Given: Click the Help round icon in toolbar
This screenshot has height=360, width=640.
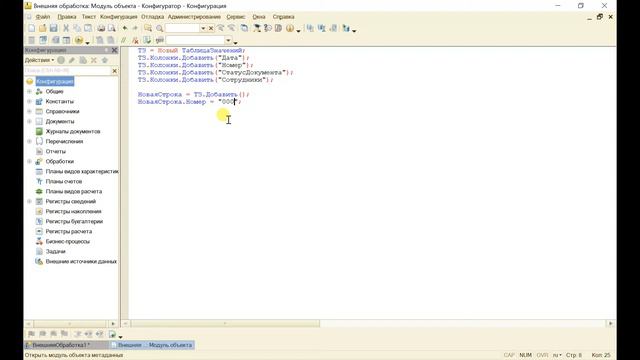Looking at the screenshot, I should 289,28.
